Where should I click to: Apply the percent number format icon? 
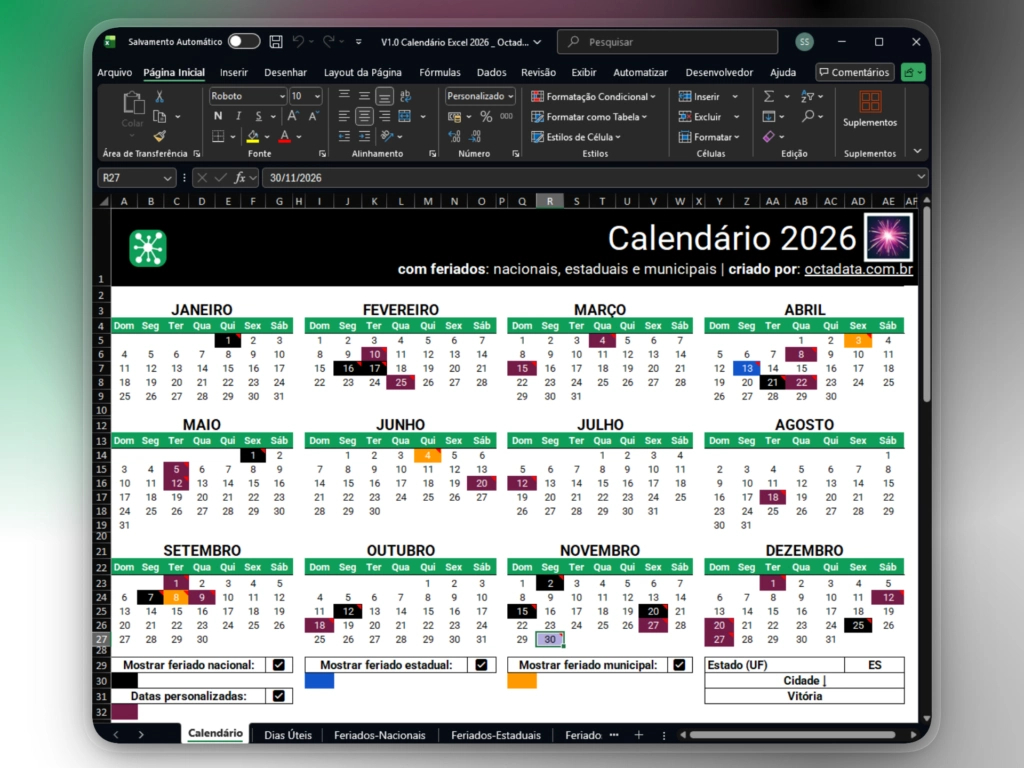[x=487, y=117]
